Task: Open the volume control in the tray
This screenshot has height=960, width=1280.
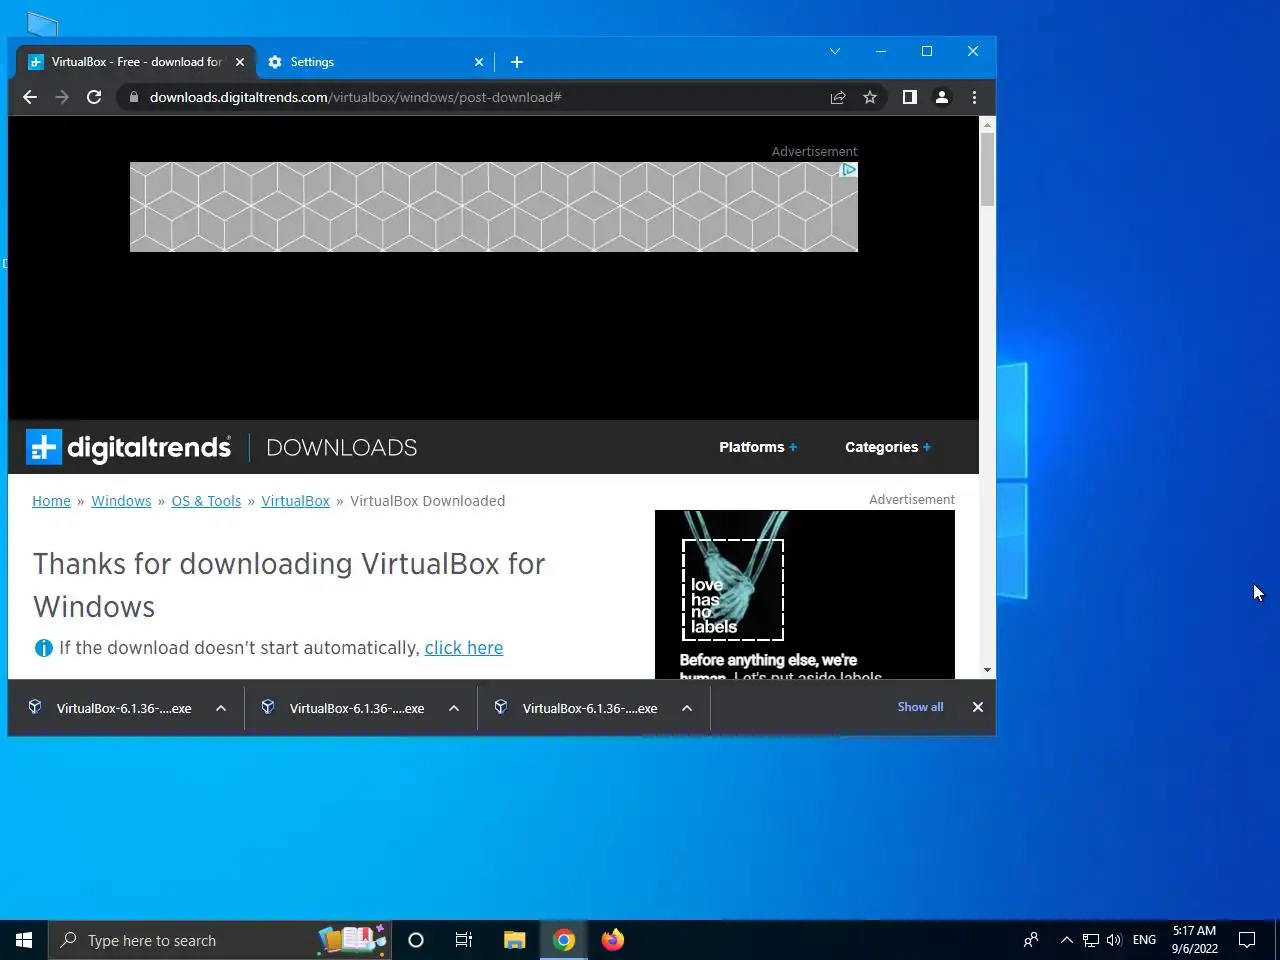Action: click(1114, 940)
